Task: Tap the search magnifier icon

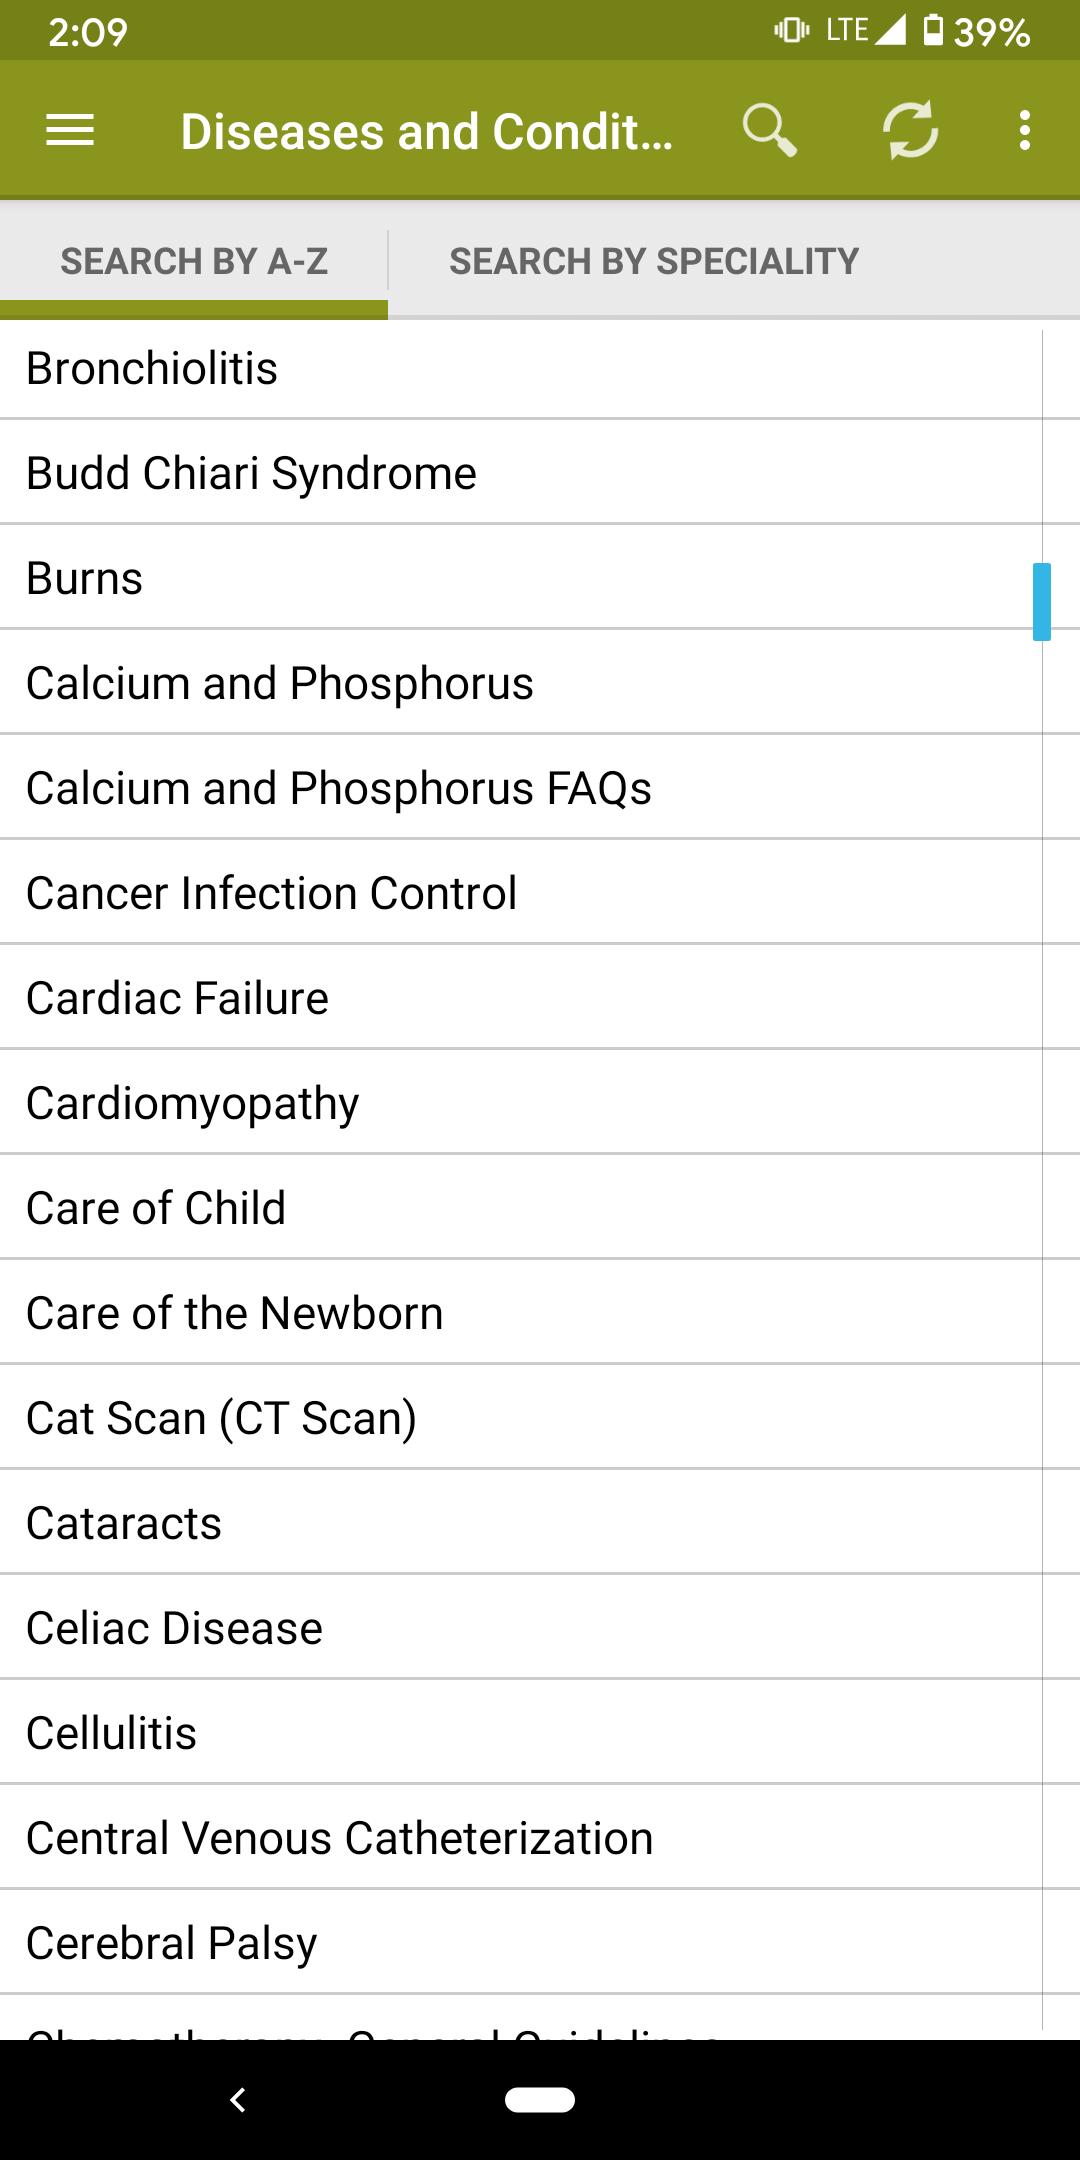Action: [769, 130]
